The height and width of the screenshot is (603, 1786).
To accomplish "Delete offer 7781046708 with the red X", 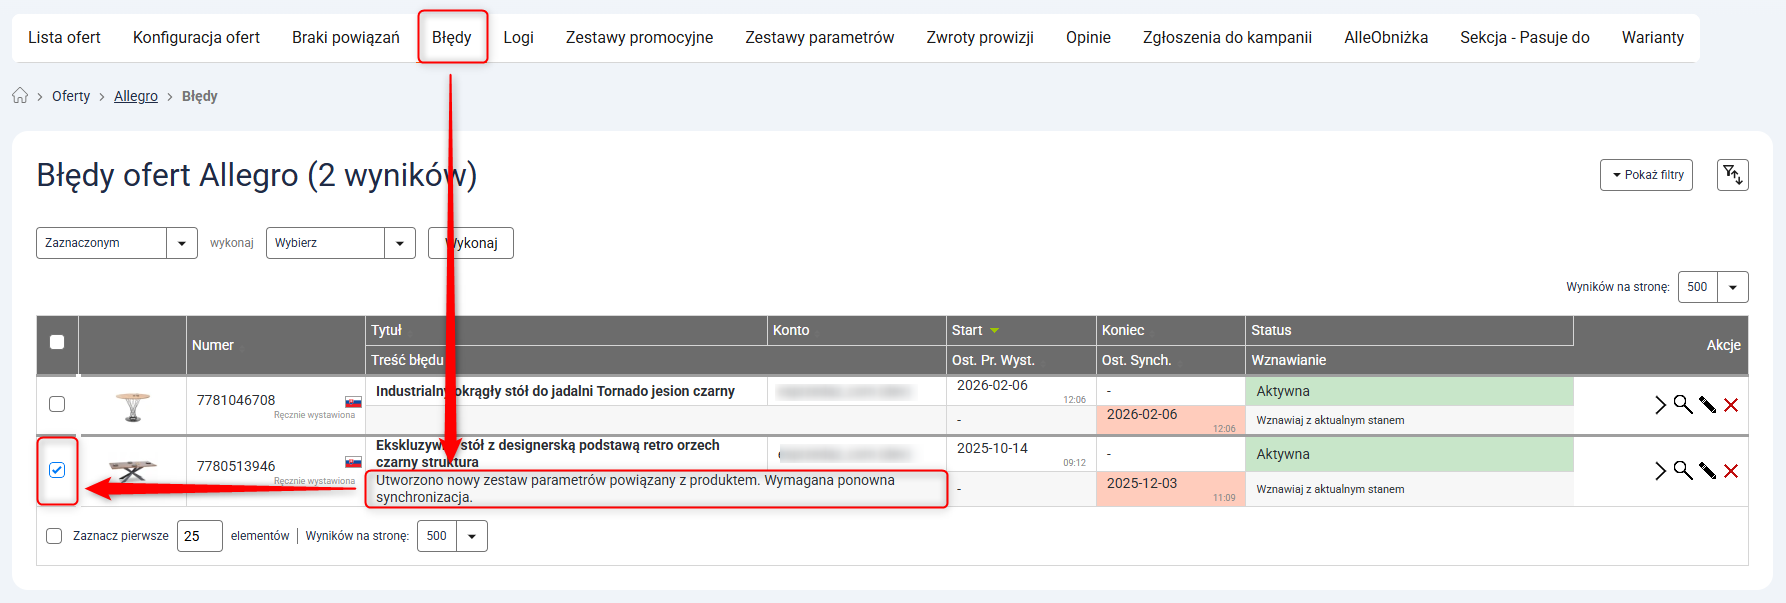I will pos(1731,404).
